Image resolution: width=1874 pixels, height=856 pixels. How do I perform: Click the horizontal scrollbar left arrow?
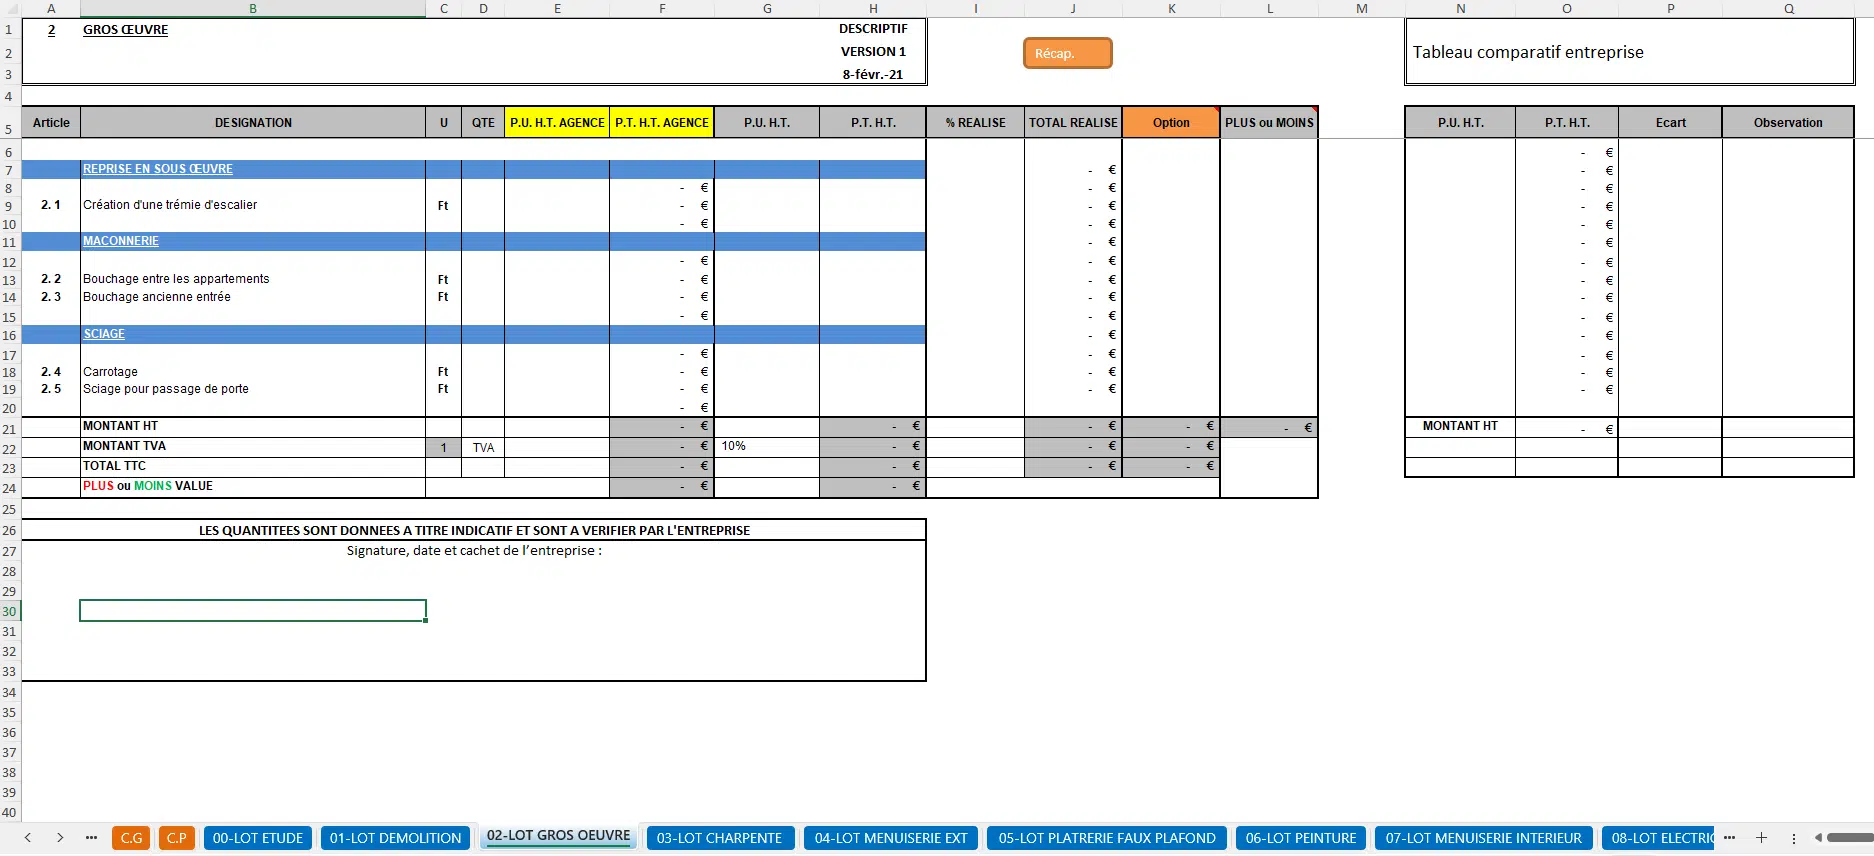pyautogui.click(x=1817, y=838)
